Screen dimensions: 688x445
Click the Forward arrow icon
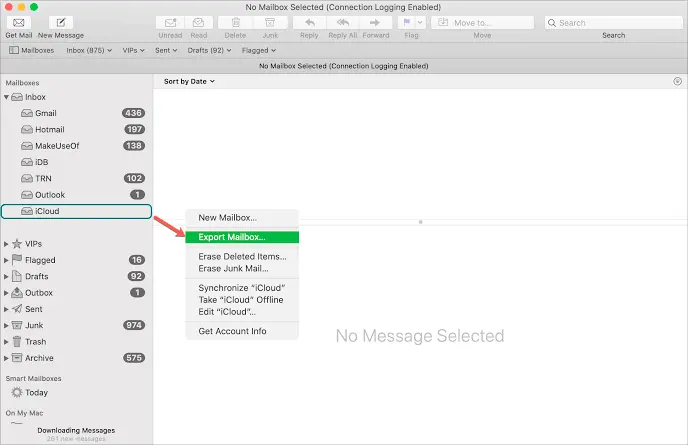coord(375,22)
